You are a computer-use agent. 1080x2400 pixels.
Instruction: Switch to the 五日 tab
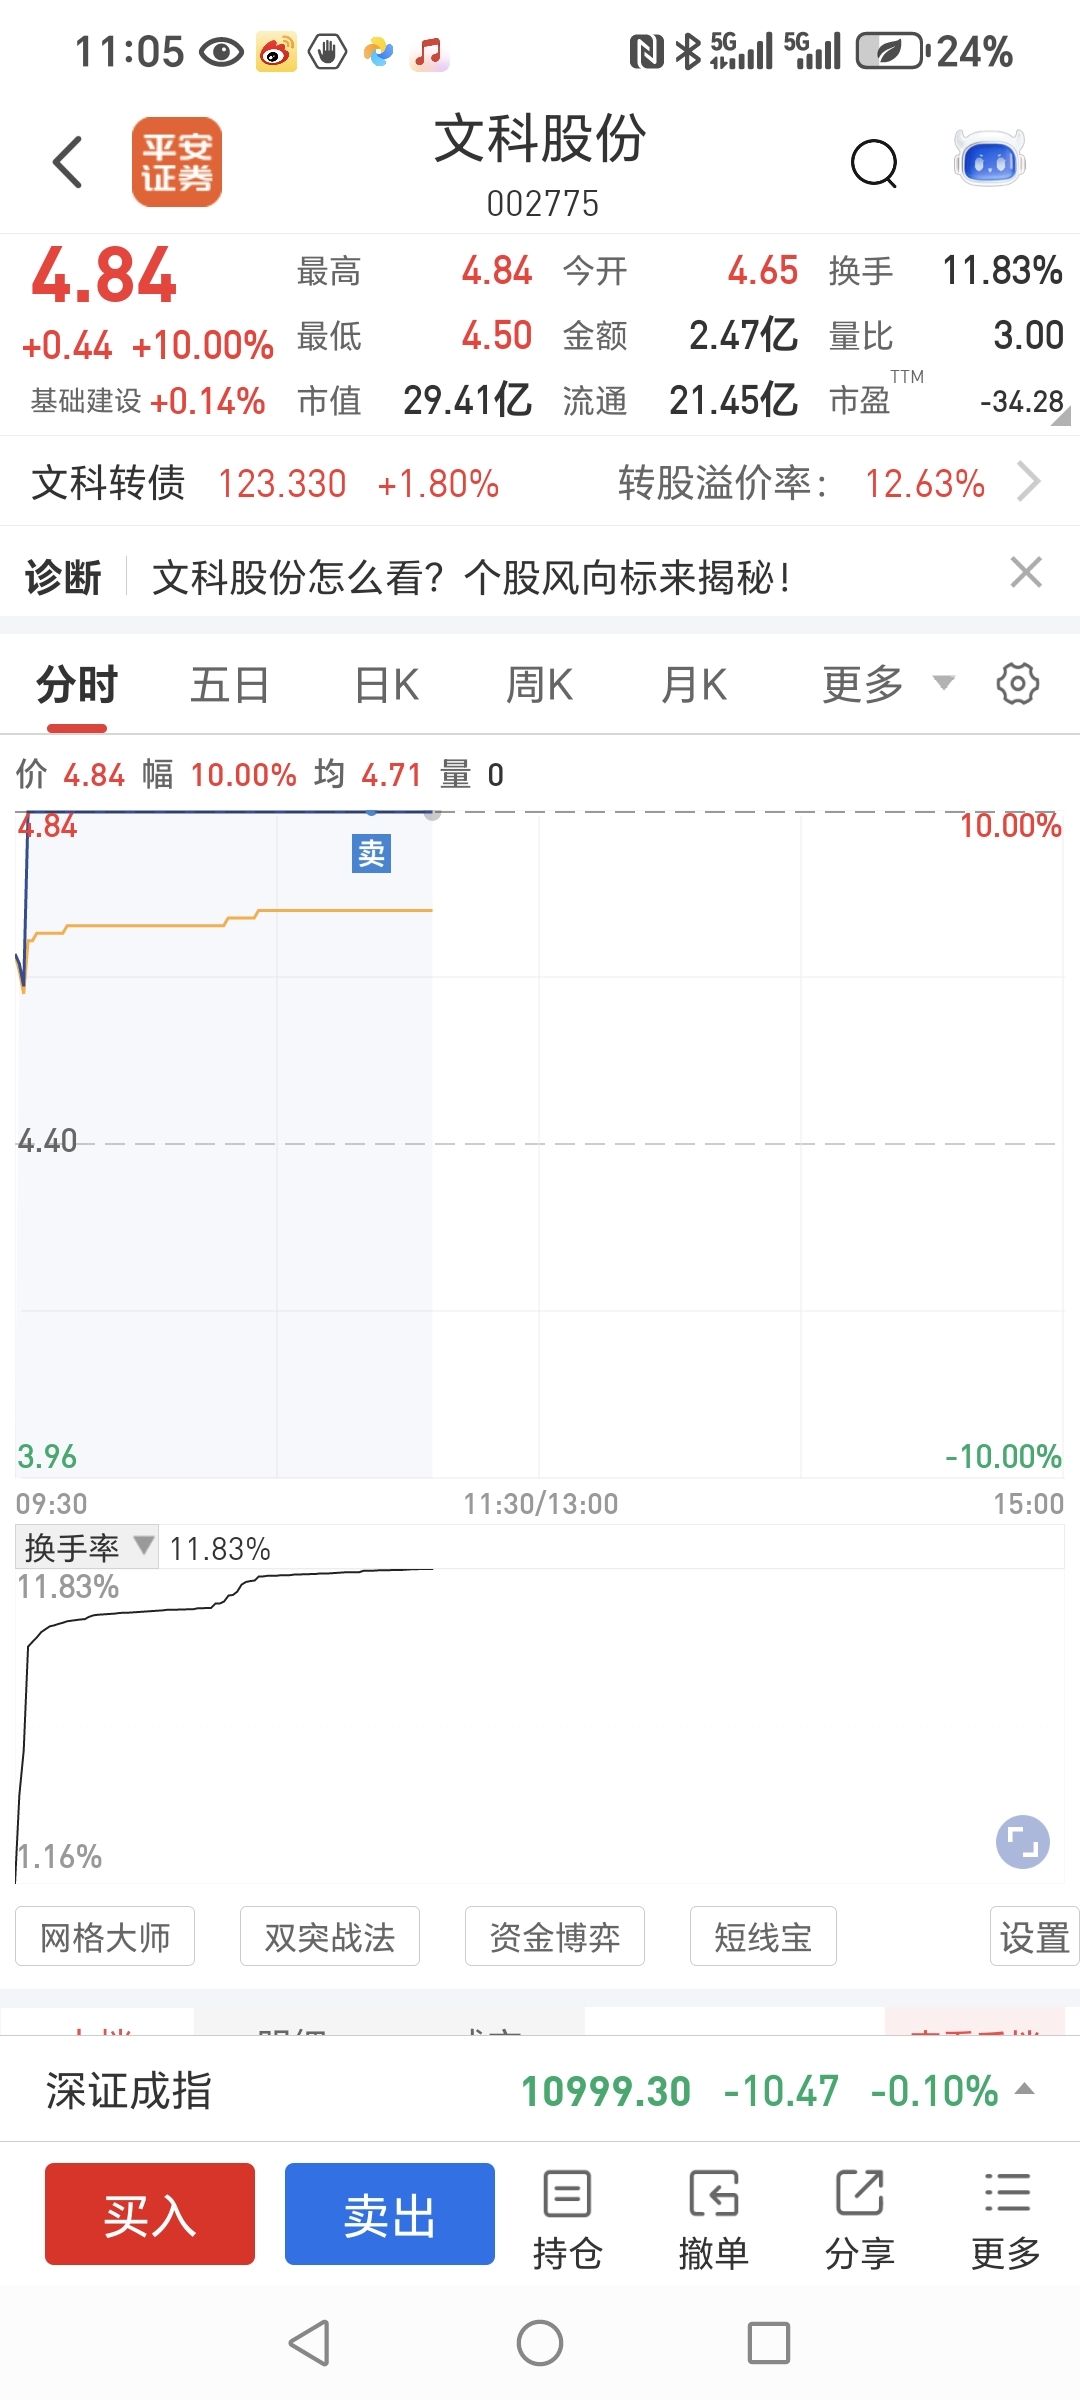tap(230, 685)
